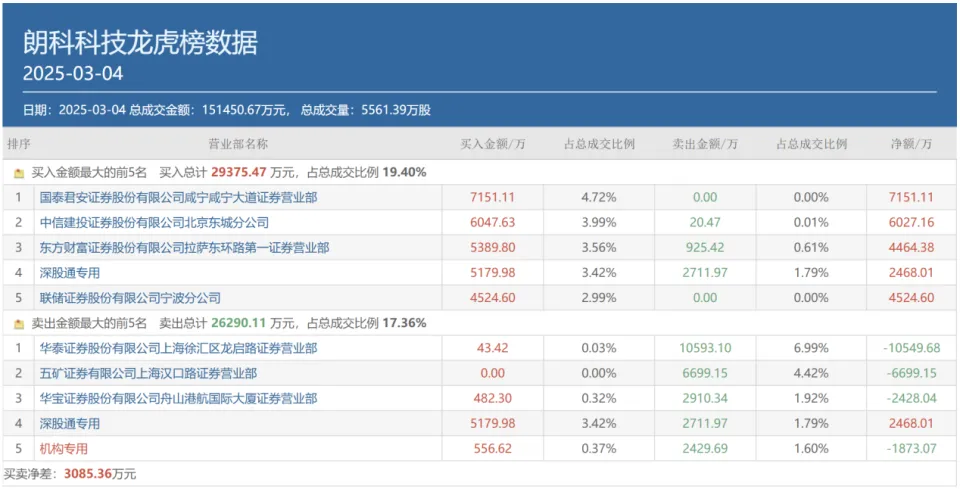
Task: Click 五矿证券上海汉口路证券营业部 link
Action: coord(148,373)
